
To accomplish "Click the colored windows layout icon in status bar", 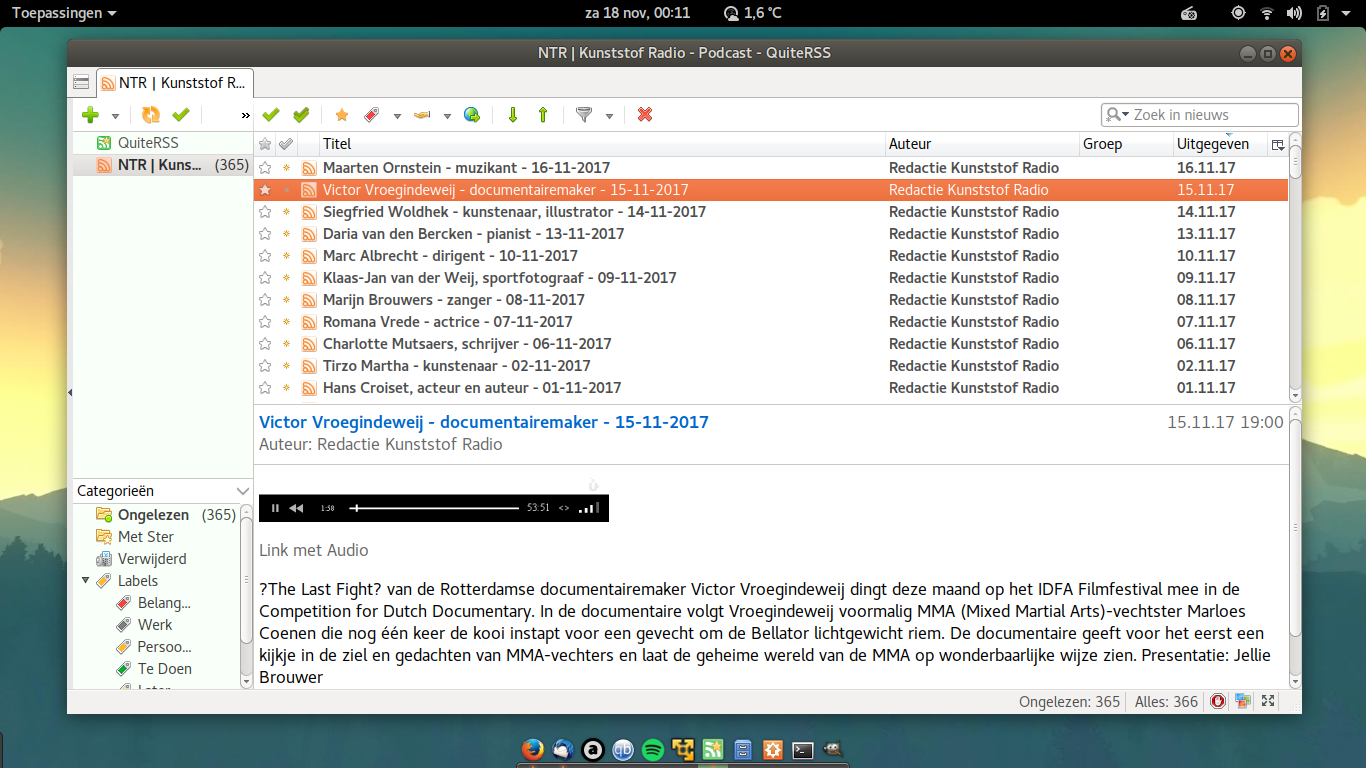I will pyautogui.click(x=1243, y=701).
